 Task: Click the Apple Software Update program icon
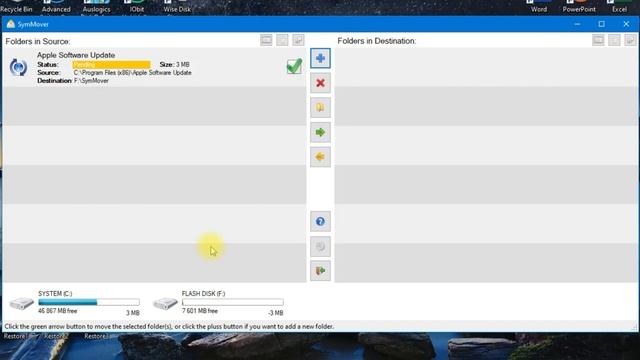[x=18, y=67]
